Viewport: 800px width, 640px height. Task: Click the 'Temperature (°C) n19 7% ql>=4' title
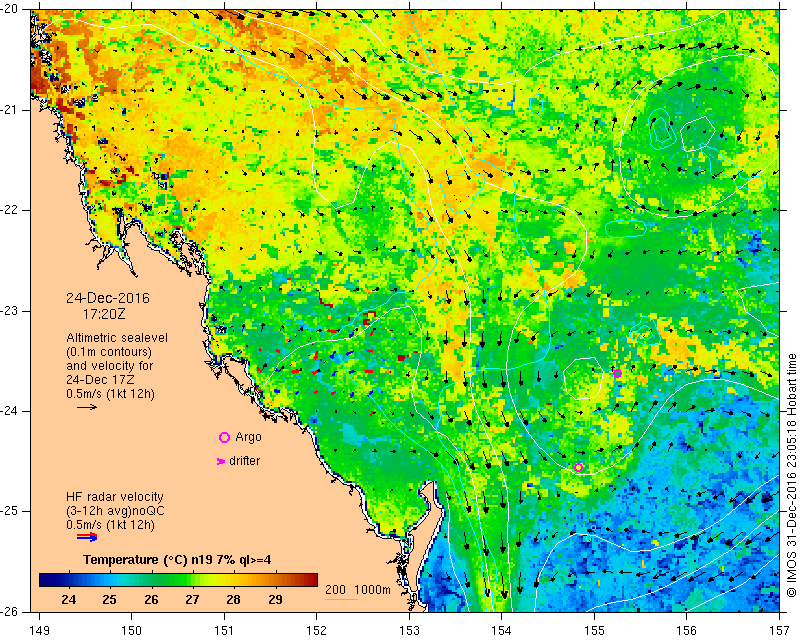click(177, 560)
